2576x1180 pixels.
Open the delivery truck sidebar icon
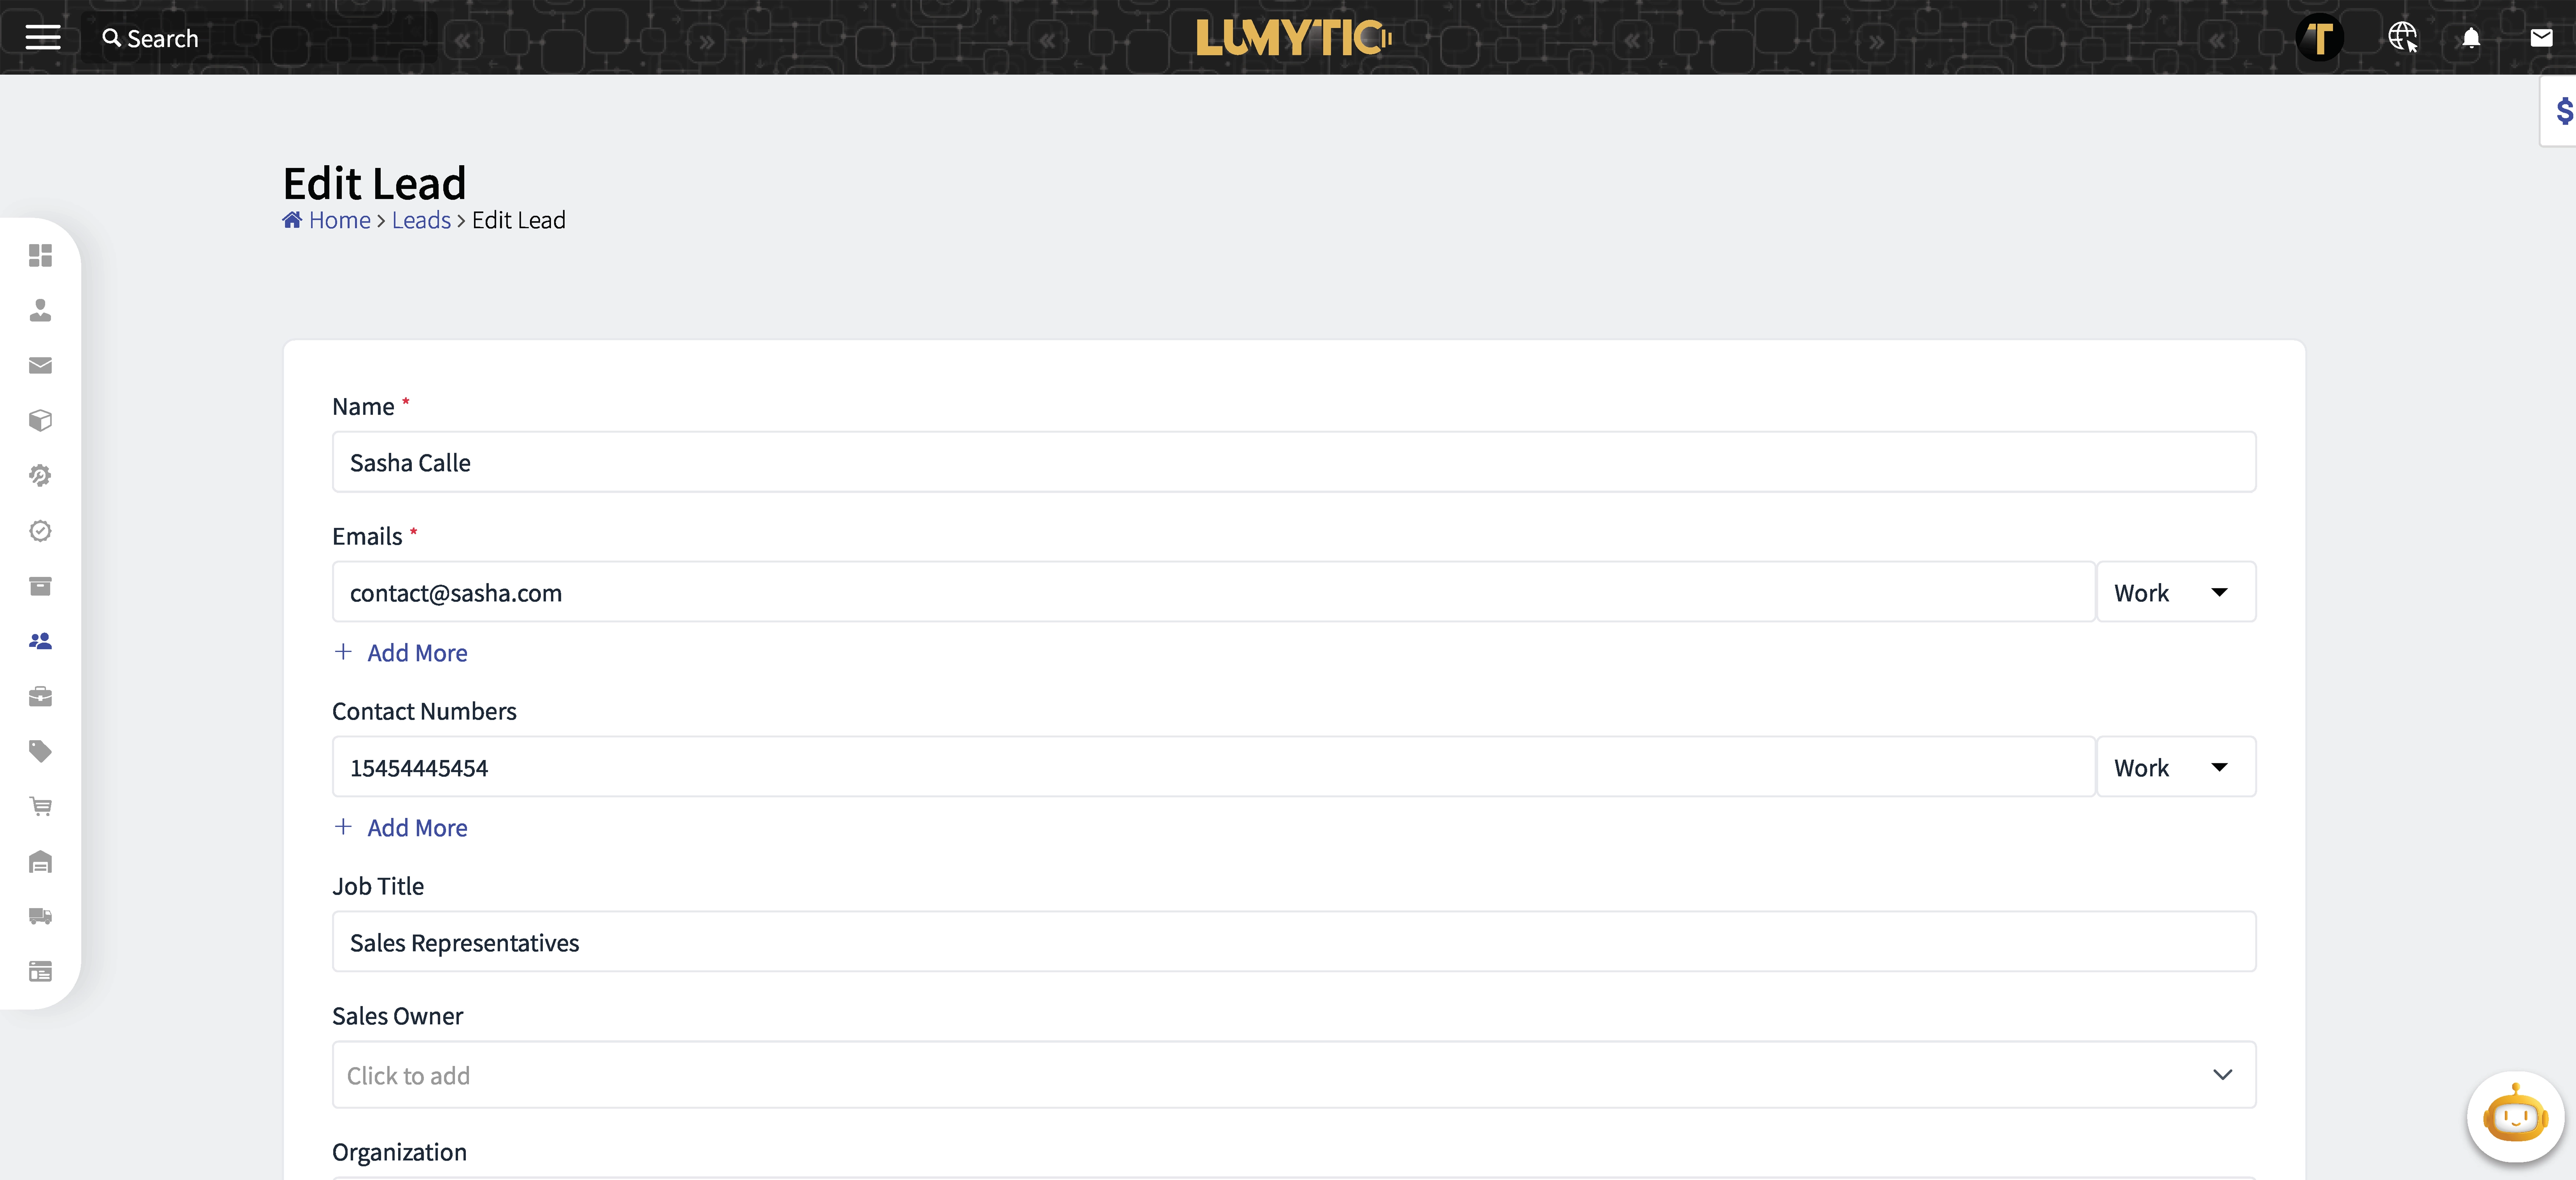pyautogui.click(x=40, y=916)
